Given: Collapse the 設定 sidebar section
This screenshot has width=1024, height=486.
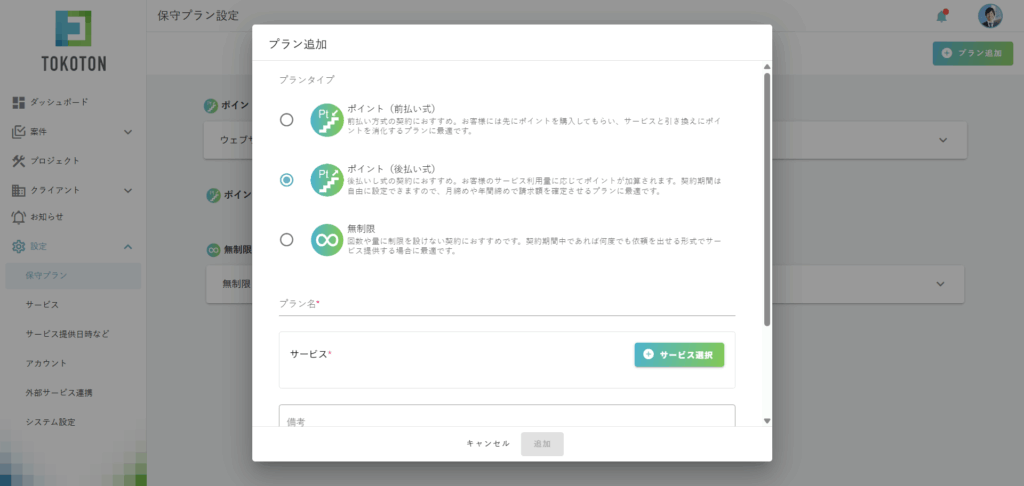Looking at the screenshot, I should click(x=127, y=247).
